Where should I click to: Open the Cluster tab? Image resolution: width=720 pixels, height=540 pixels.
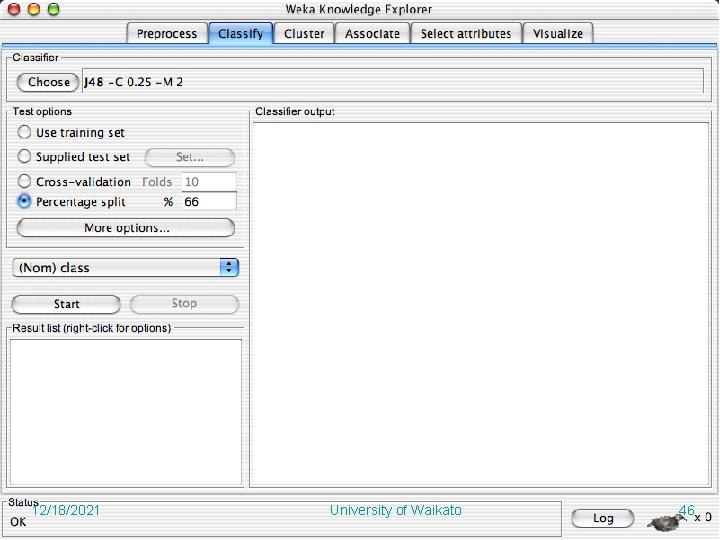coord(304,34)
